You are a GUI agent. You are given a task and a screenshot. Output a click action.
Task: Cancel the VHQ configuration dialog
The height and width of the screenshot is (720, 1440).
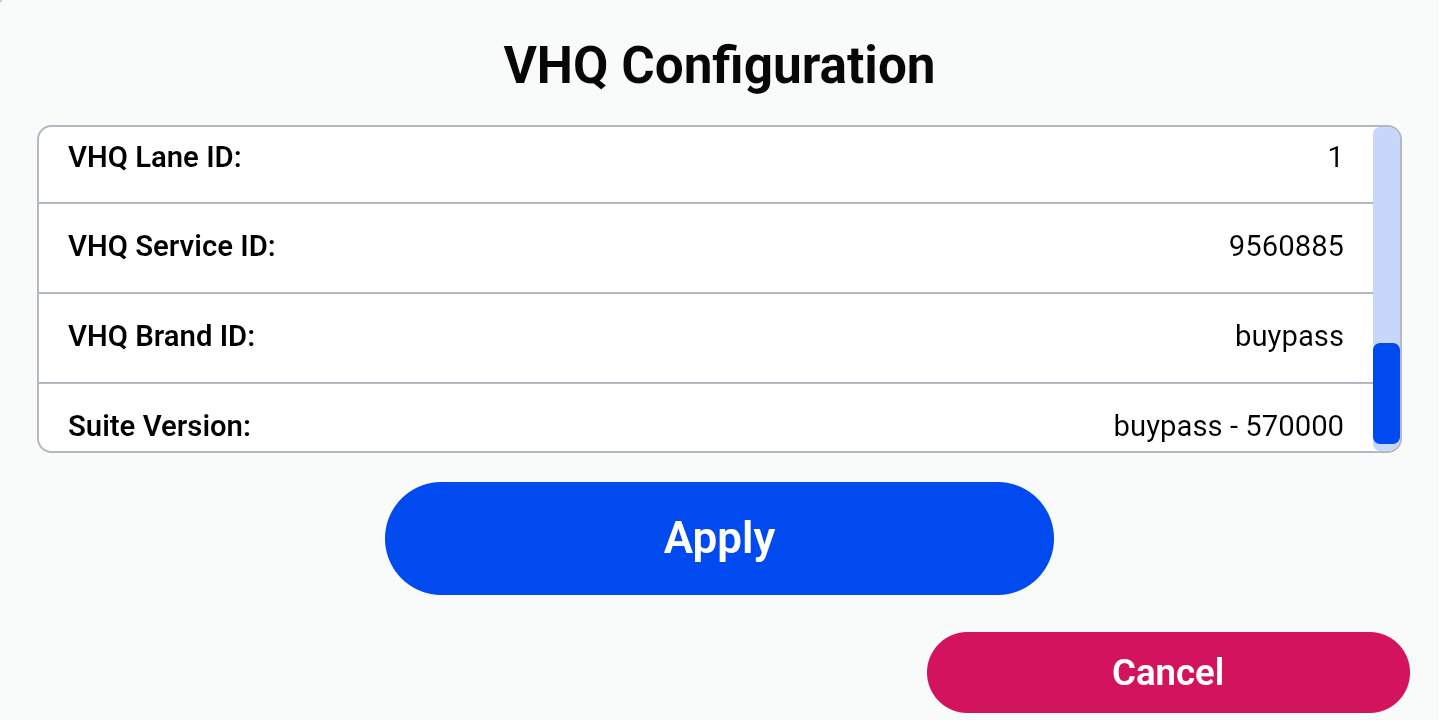pyautogui.click(x=1168, y=672)
